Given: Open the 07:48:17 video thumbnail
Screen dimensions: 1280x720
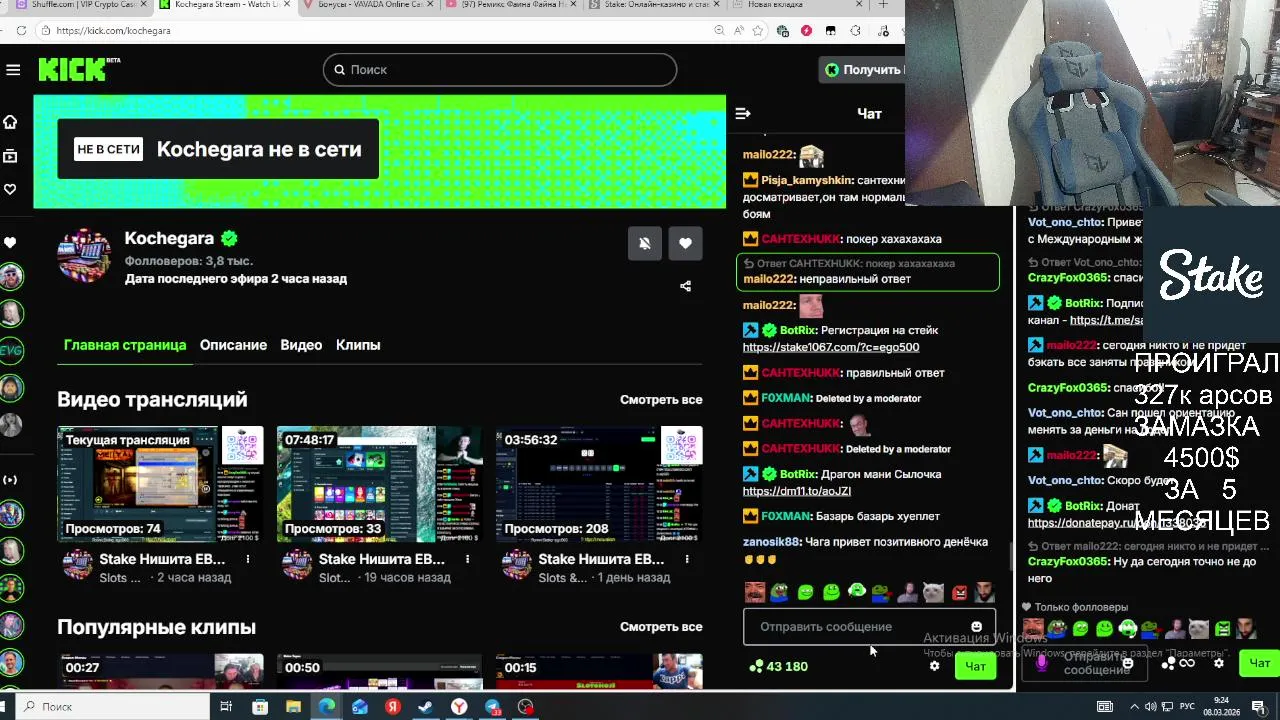Looking at the screenshot, I should [380, 484].
